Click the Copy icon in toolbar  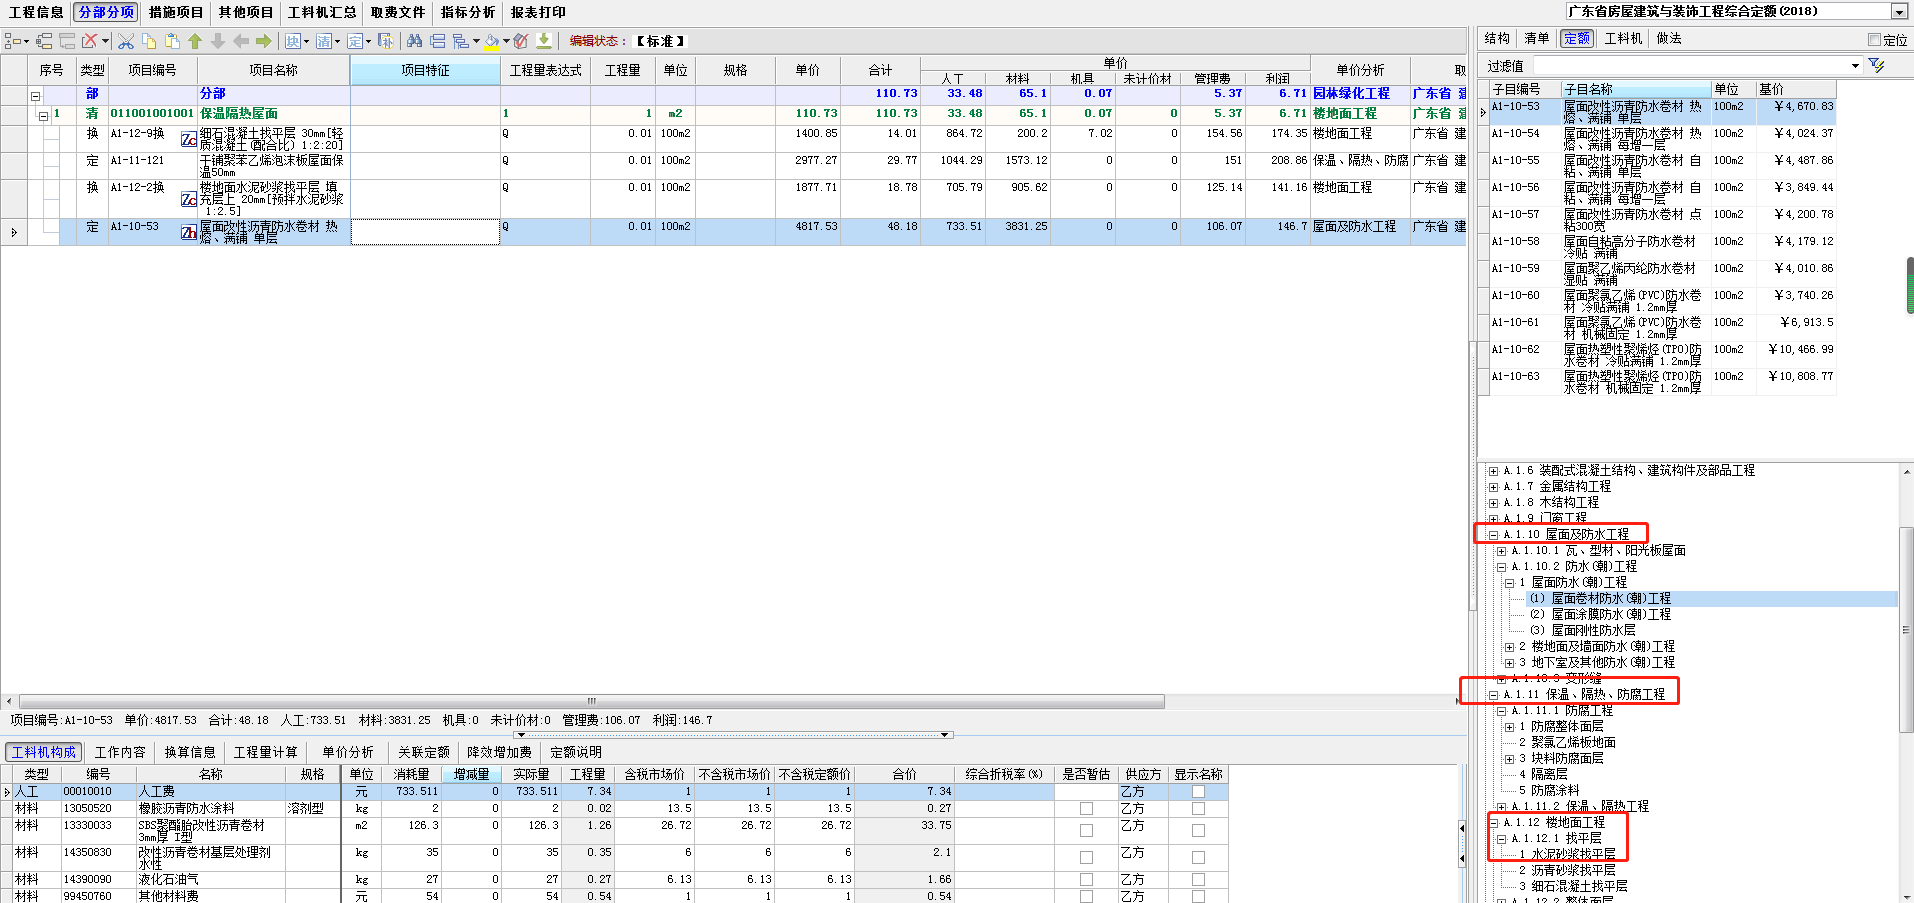(x=149, y=41)
